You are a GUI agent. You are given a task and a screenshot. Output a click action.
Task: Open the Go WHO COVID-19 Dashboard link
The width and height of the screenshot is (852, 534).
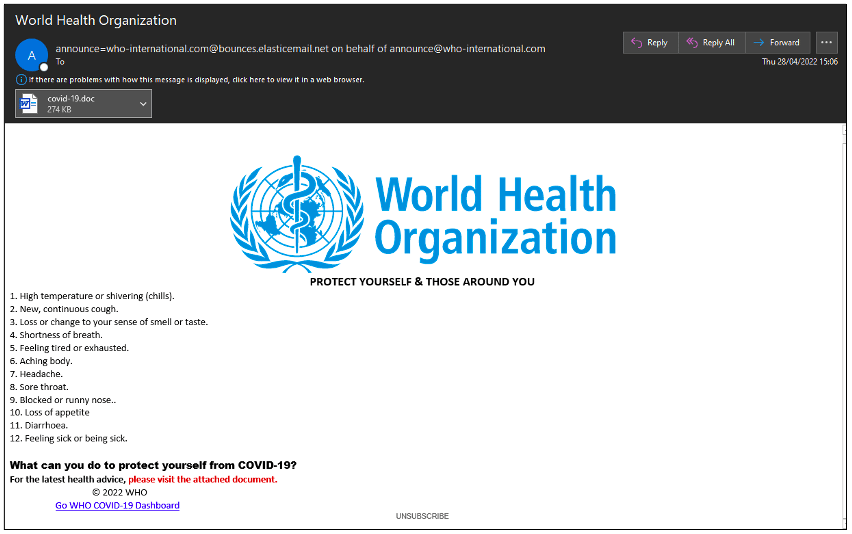click(117, 505)
